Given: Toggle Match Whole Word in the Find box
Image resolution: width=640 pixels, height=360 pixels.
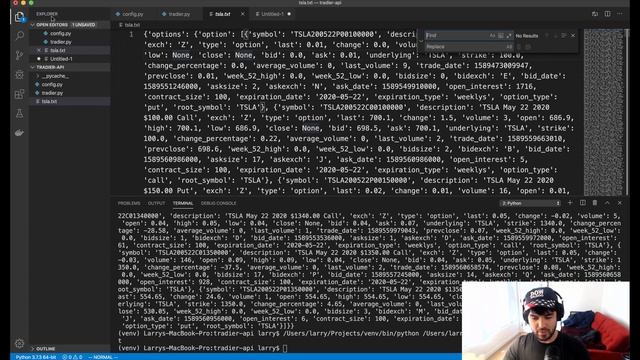Looking at the screenshot, I should [x=500, y=36].
